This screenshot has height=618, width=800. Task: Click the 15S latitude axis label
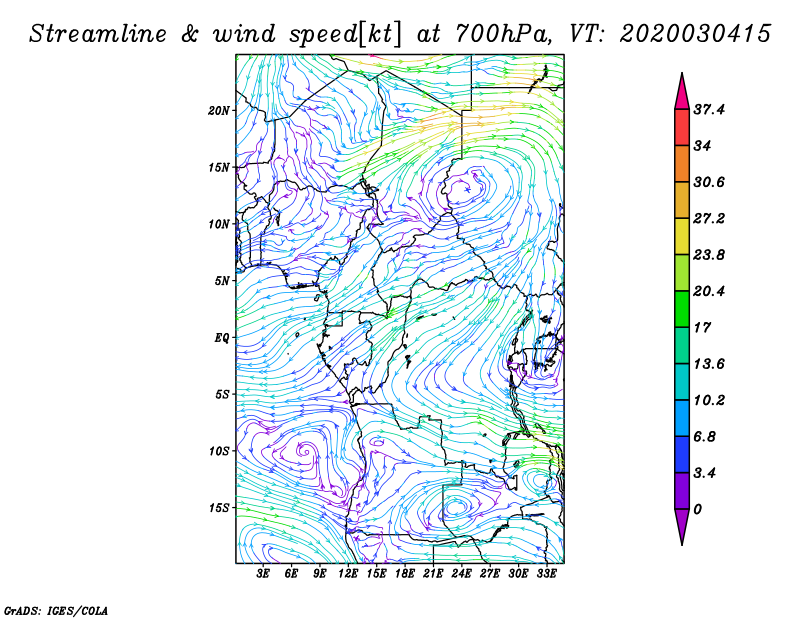click(x=219, y=508)
